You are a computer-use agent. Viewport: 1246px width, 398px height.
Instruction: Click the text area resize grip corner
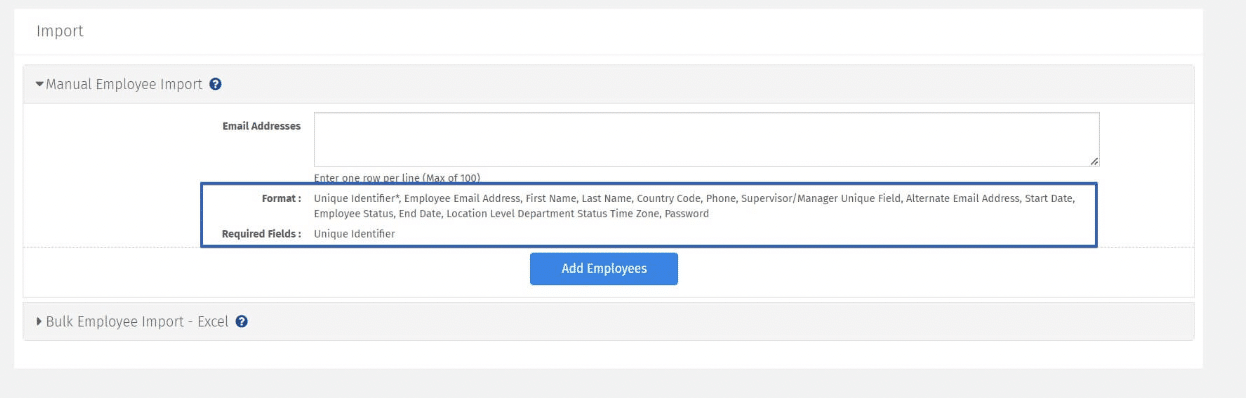[1094, 161]
